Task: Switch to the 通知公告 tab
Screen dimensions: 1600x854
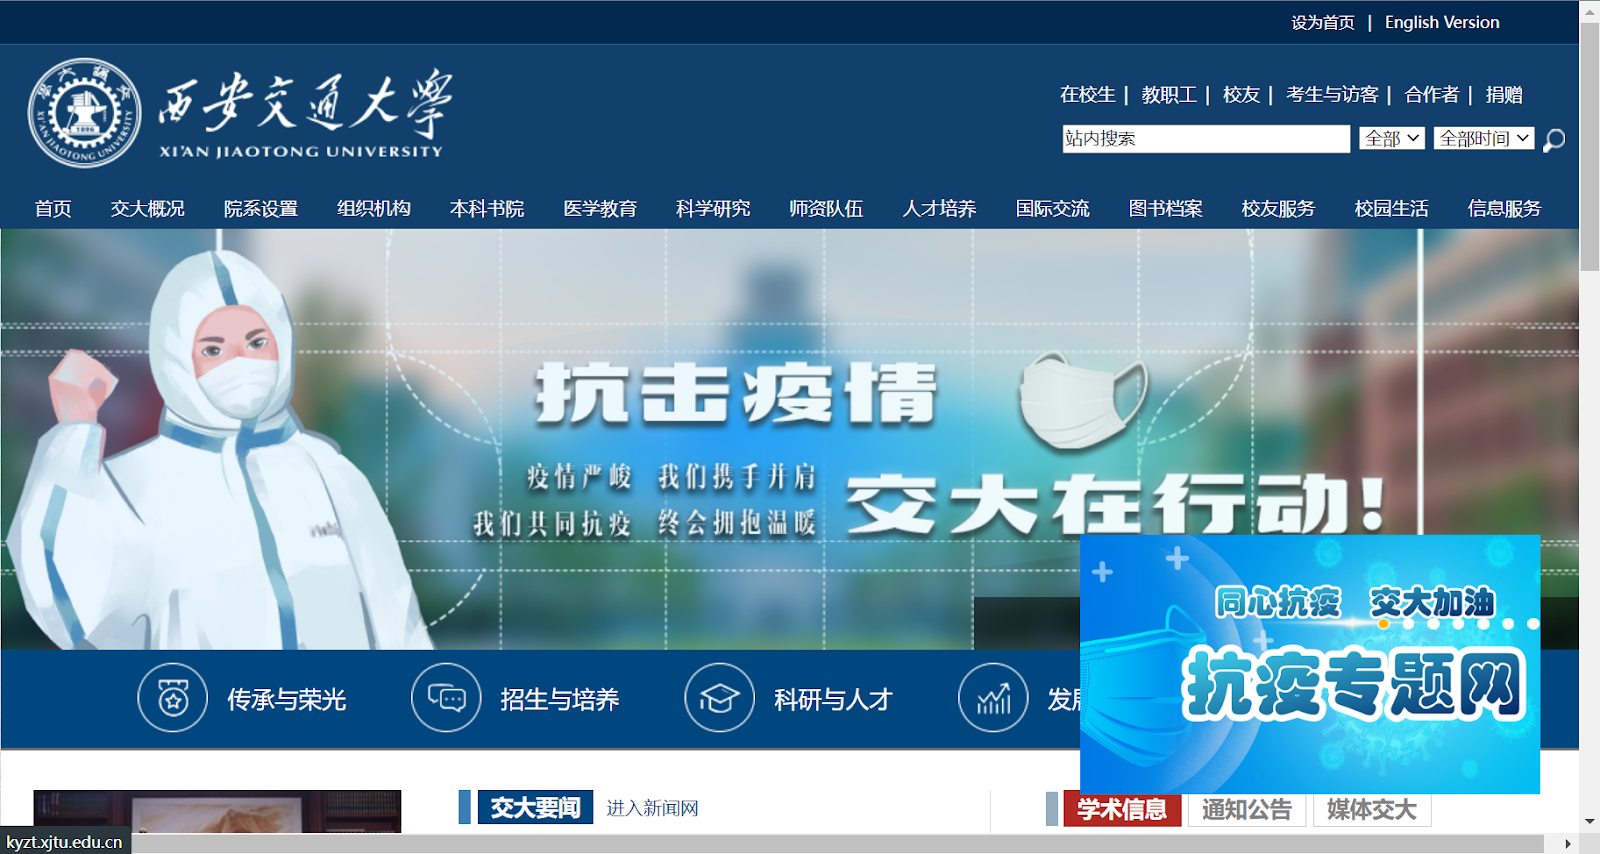Action: point(1247,809)
